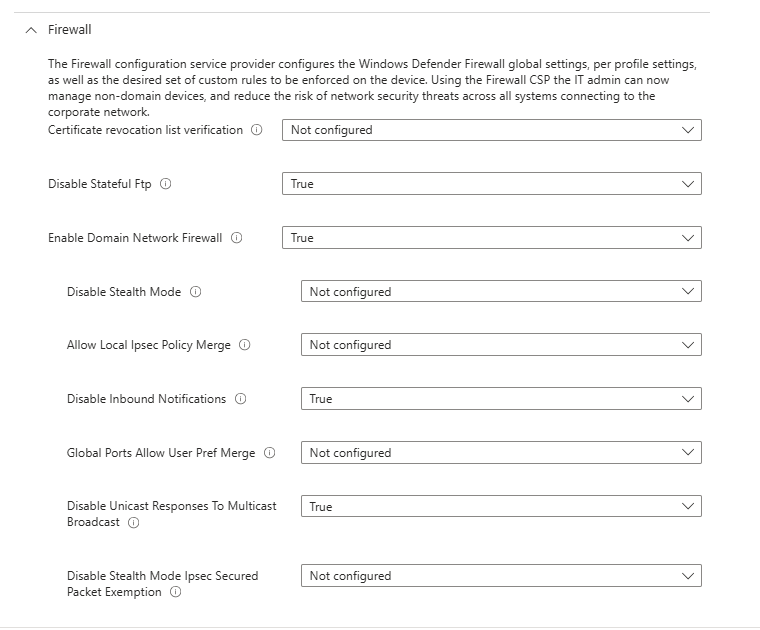Click the Disable Inbound Notifications label

(x=146, y=399)
